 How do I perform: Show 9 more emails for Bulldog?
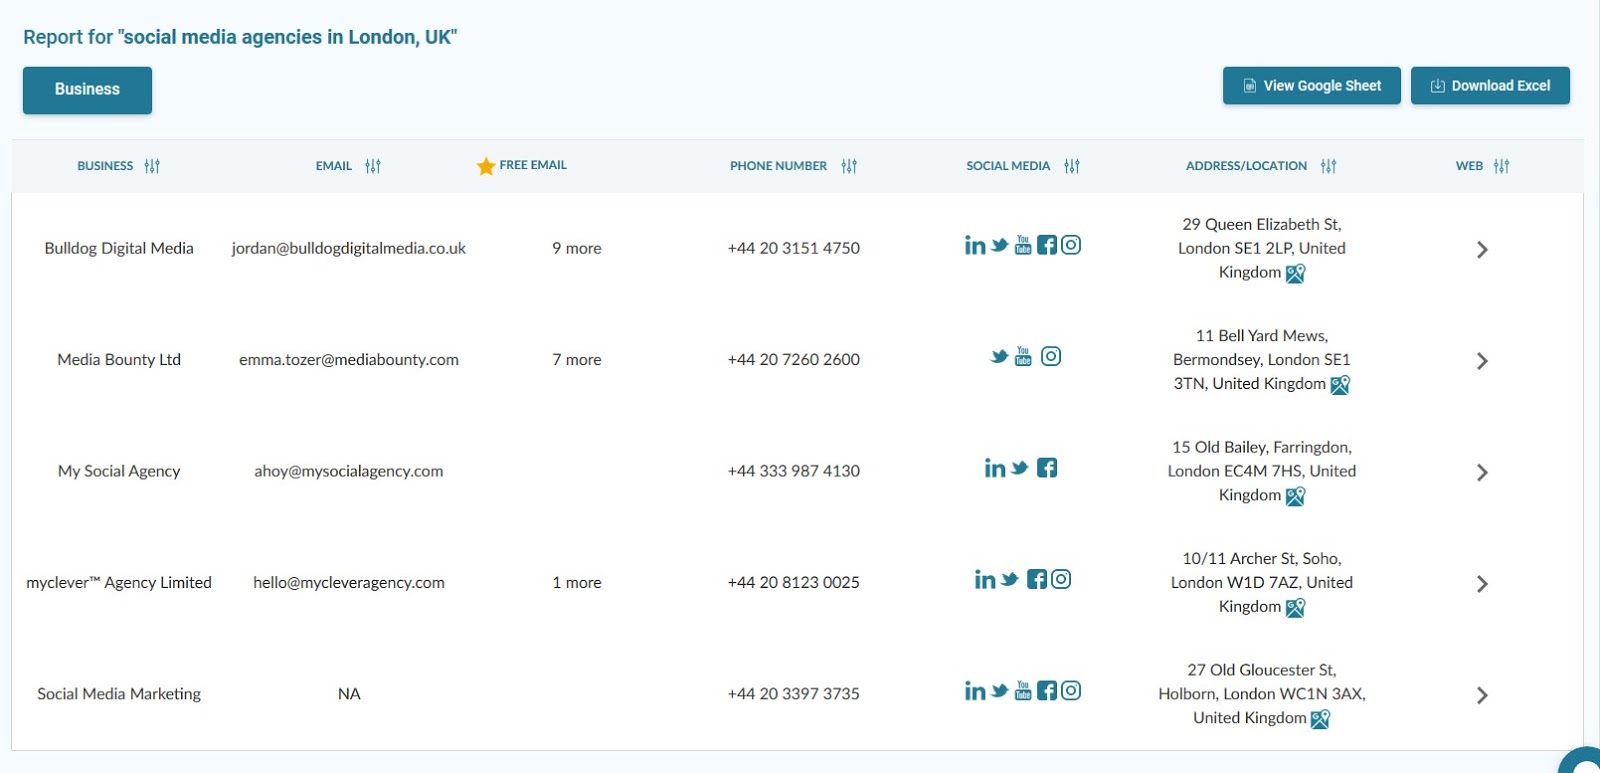[577, 248]
